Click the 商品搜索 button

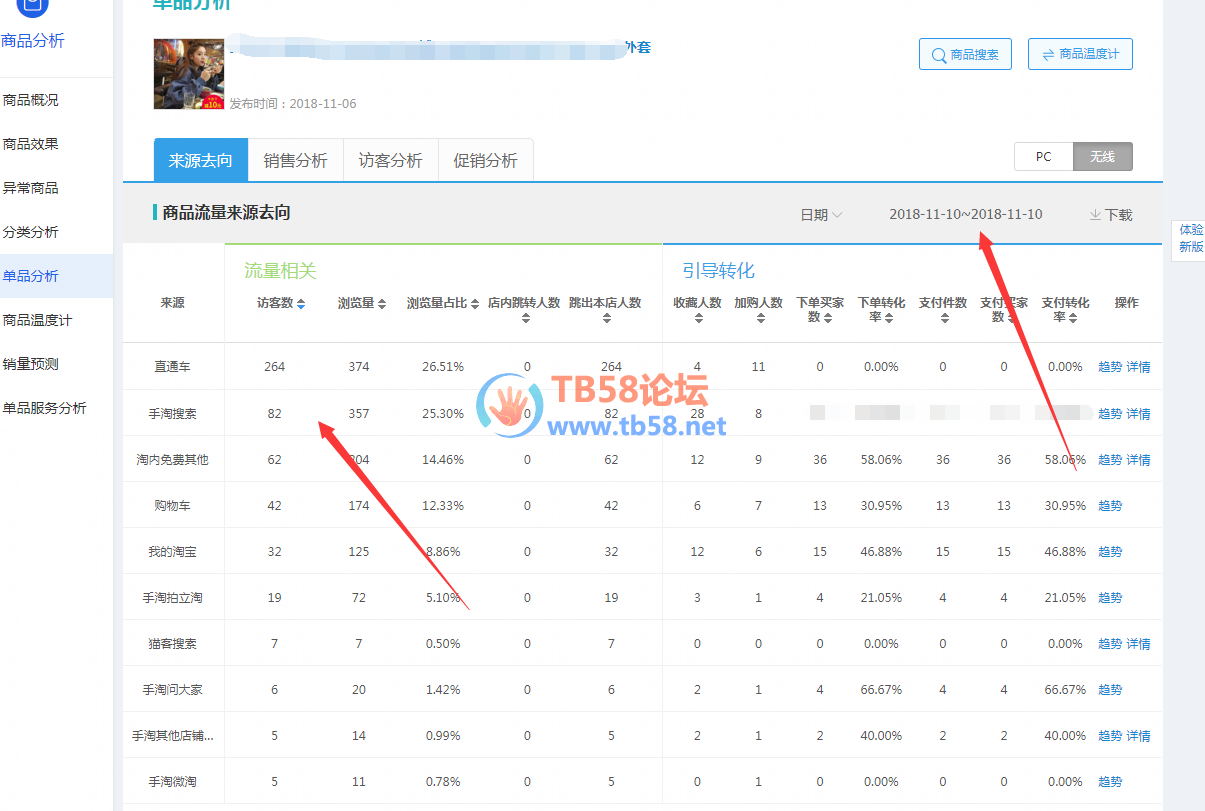pyautogui.click(x=965, y=54)
